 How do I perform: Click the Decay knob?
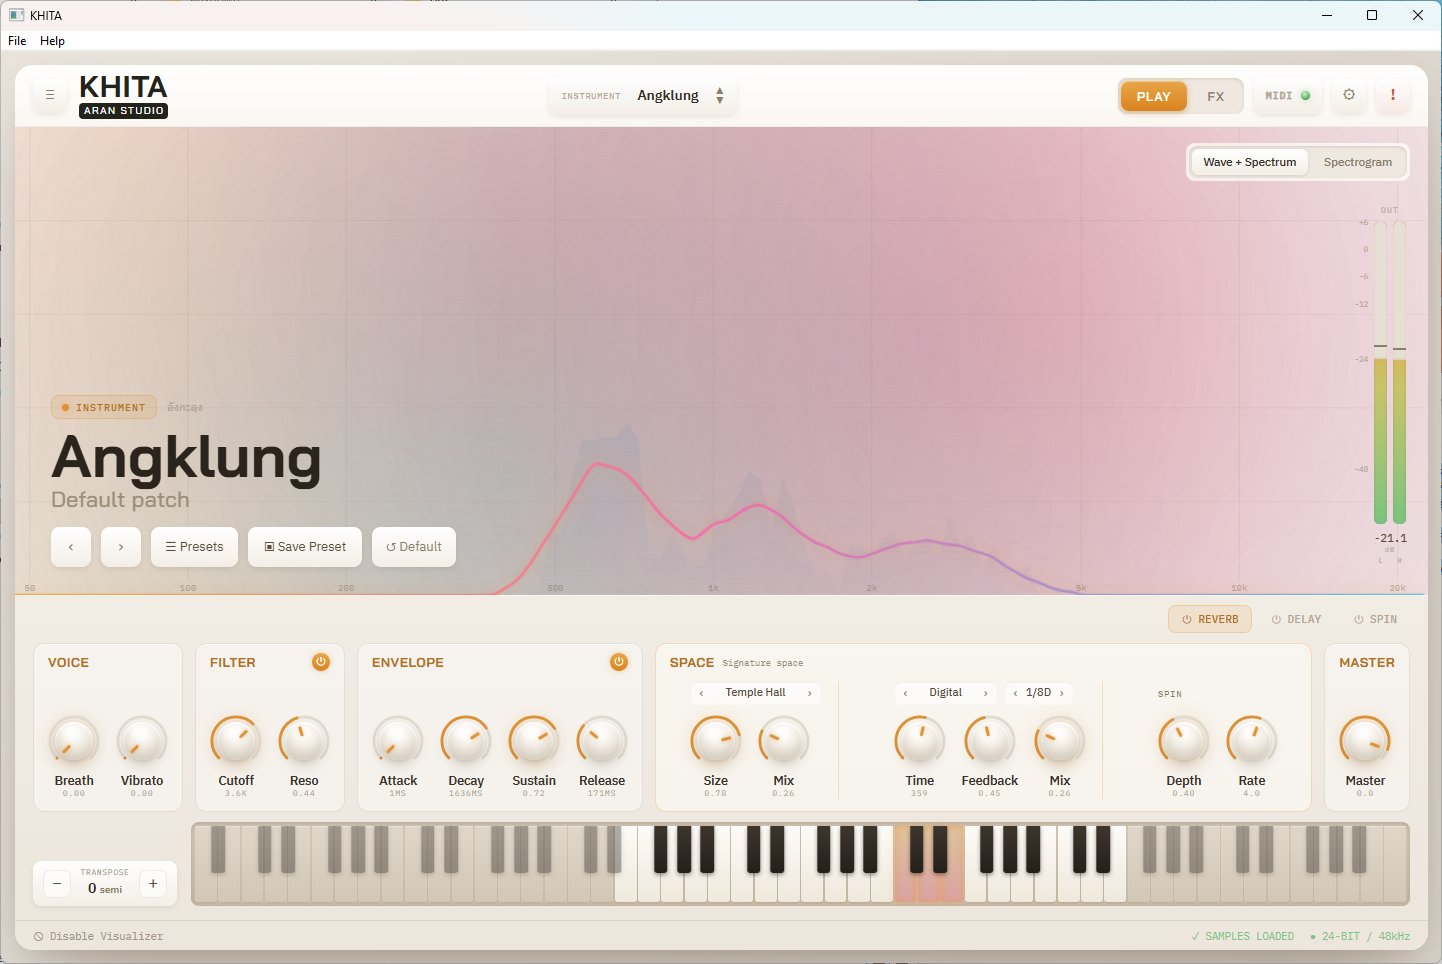466,741
